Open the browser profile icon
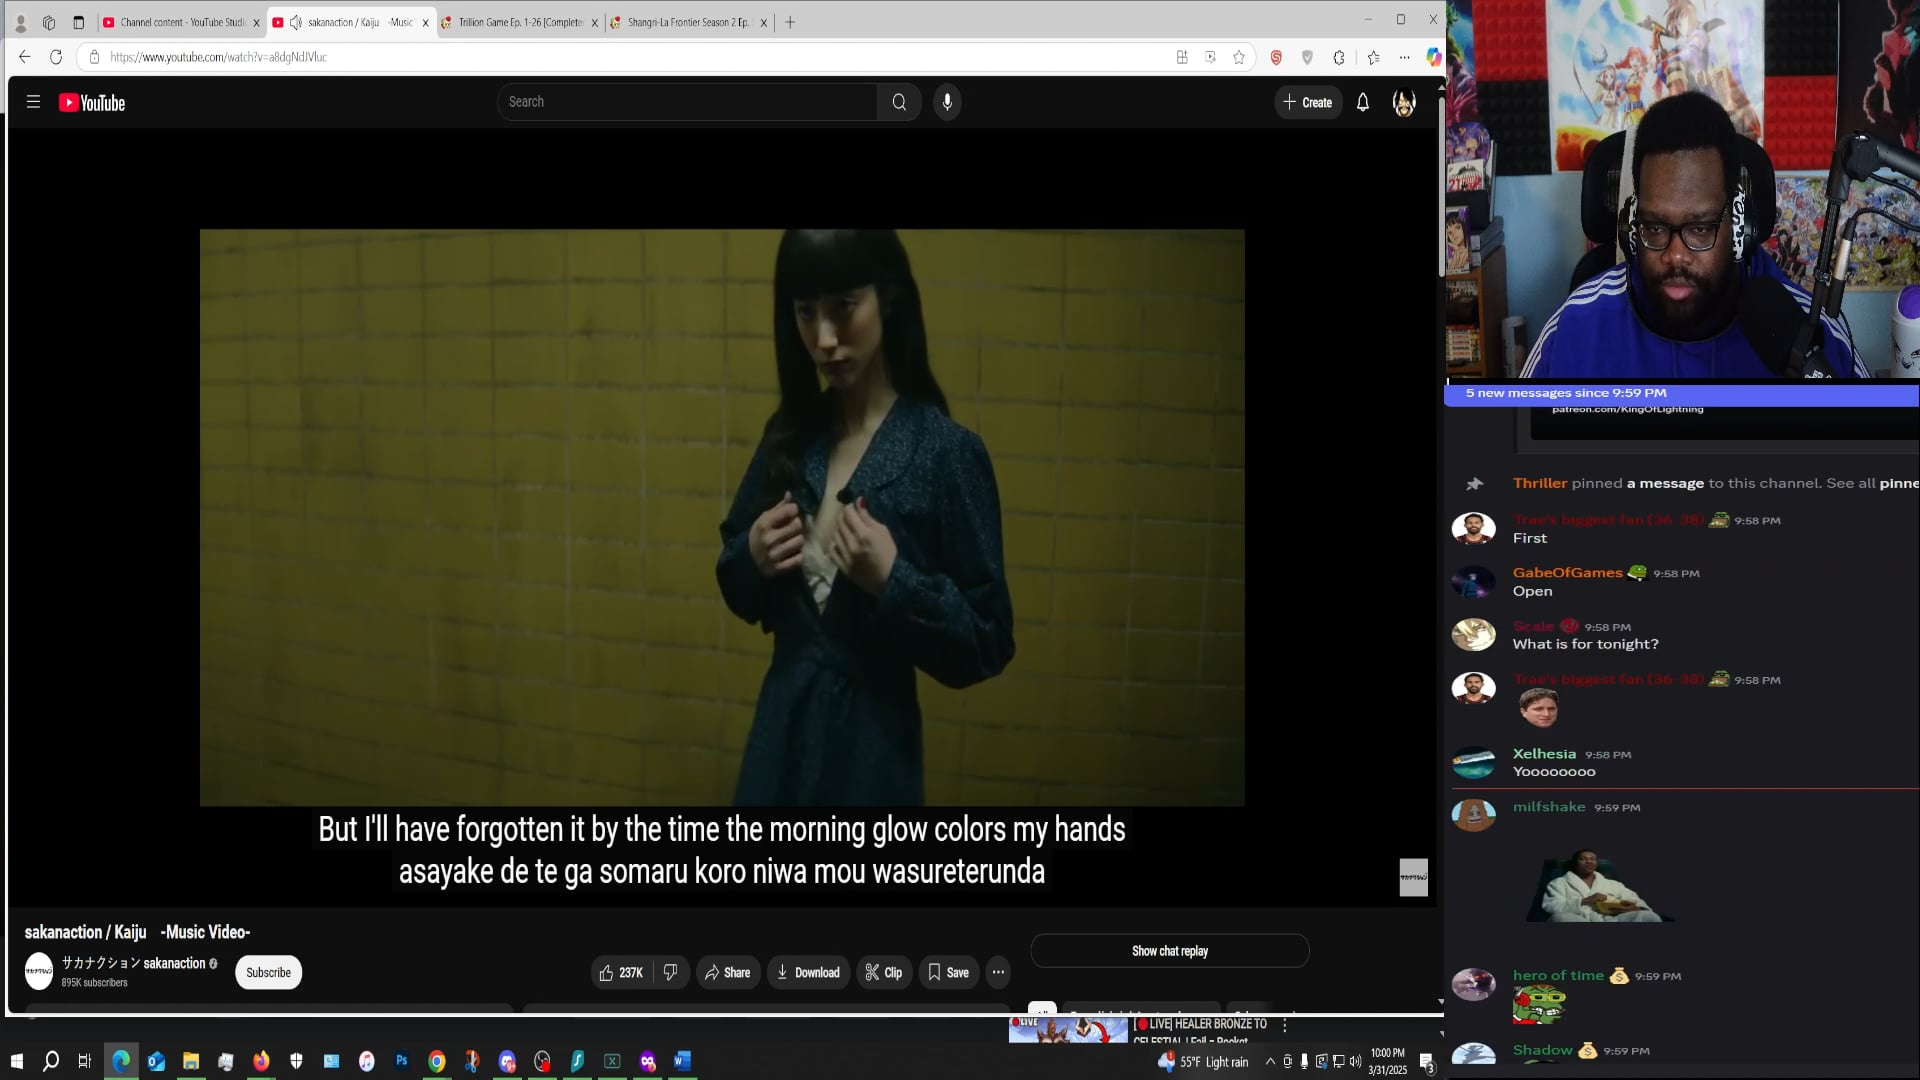Screen dimensions: 1920x1080 [x=20, y=22]
